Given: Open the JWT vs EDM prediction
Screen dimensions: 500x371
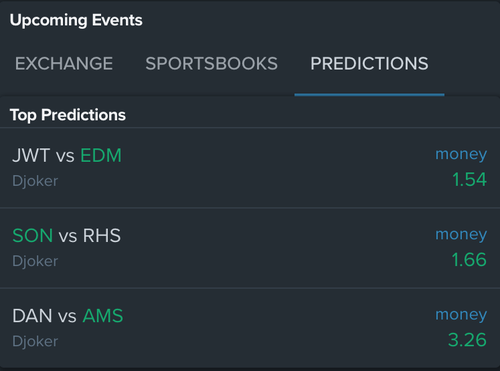Looking at the screenshot, I should pos(250,168).
